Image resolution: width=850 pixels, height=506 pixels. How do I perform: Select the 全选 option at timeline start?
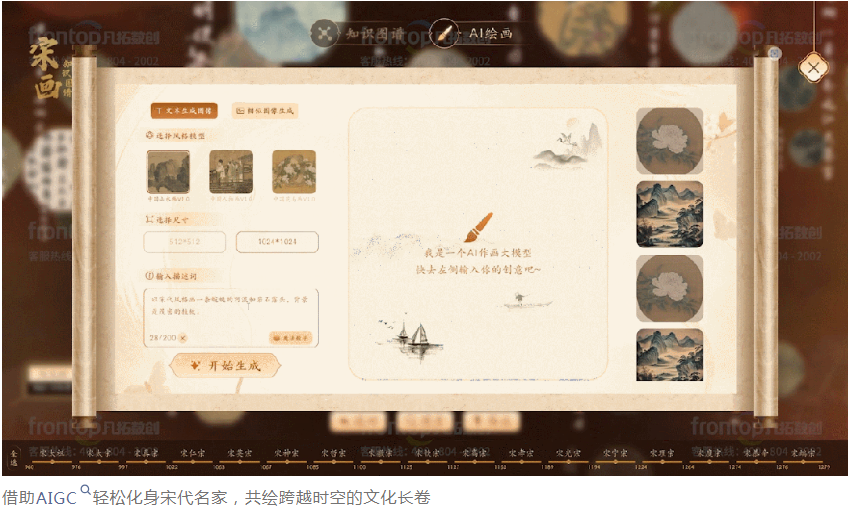tap(14, 457)
